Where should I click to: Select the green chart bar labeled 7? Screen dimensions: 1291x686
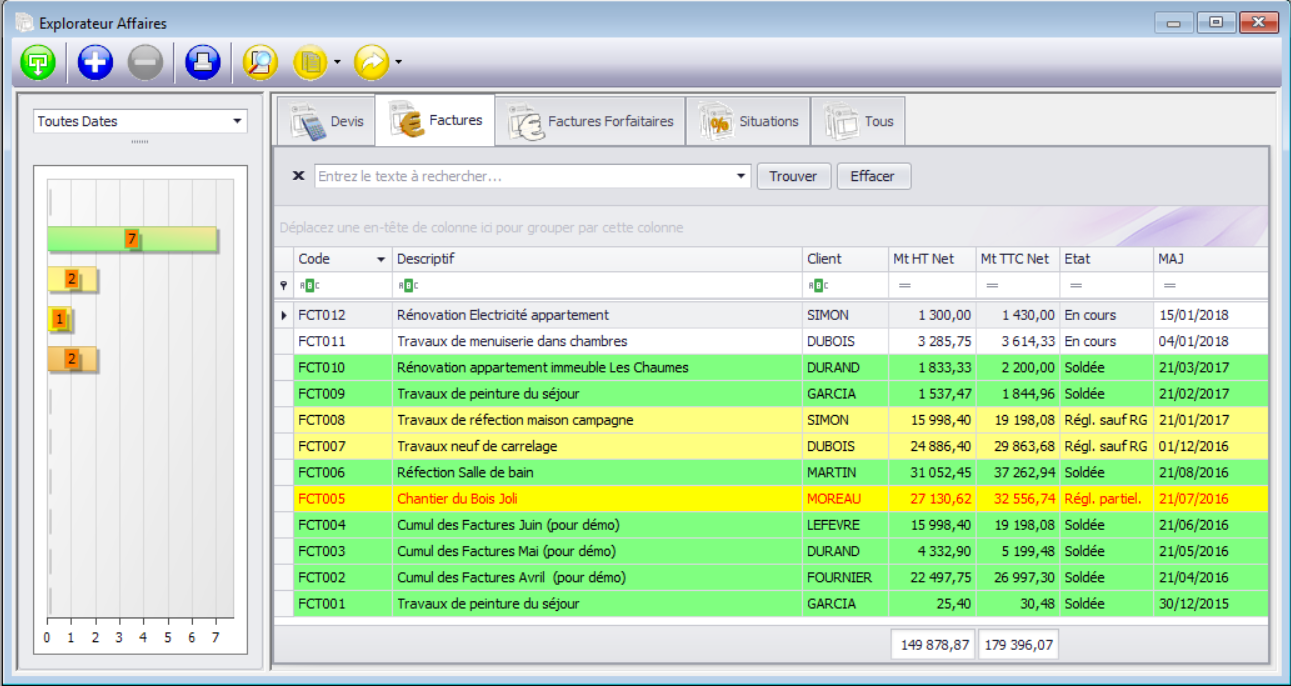coord(132,239)
